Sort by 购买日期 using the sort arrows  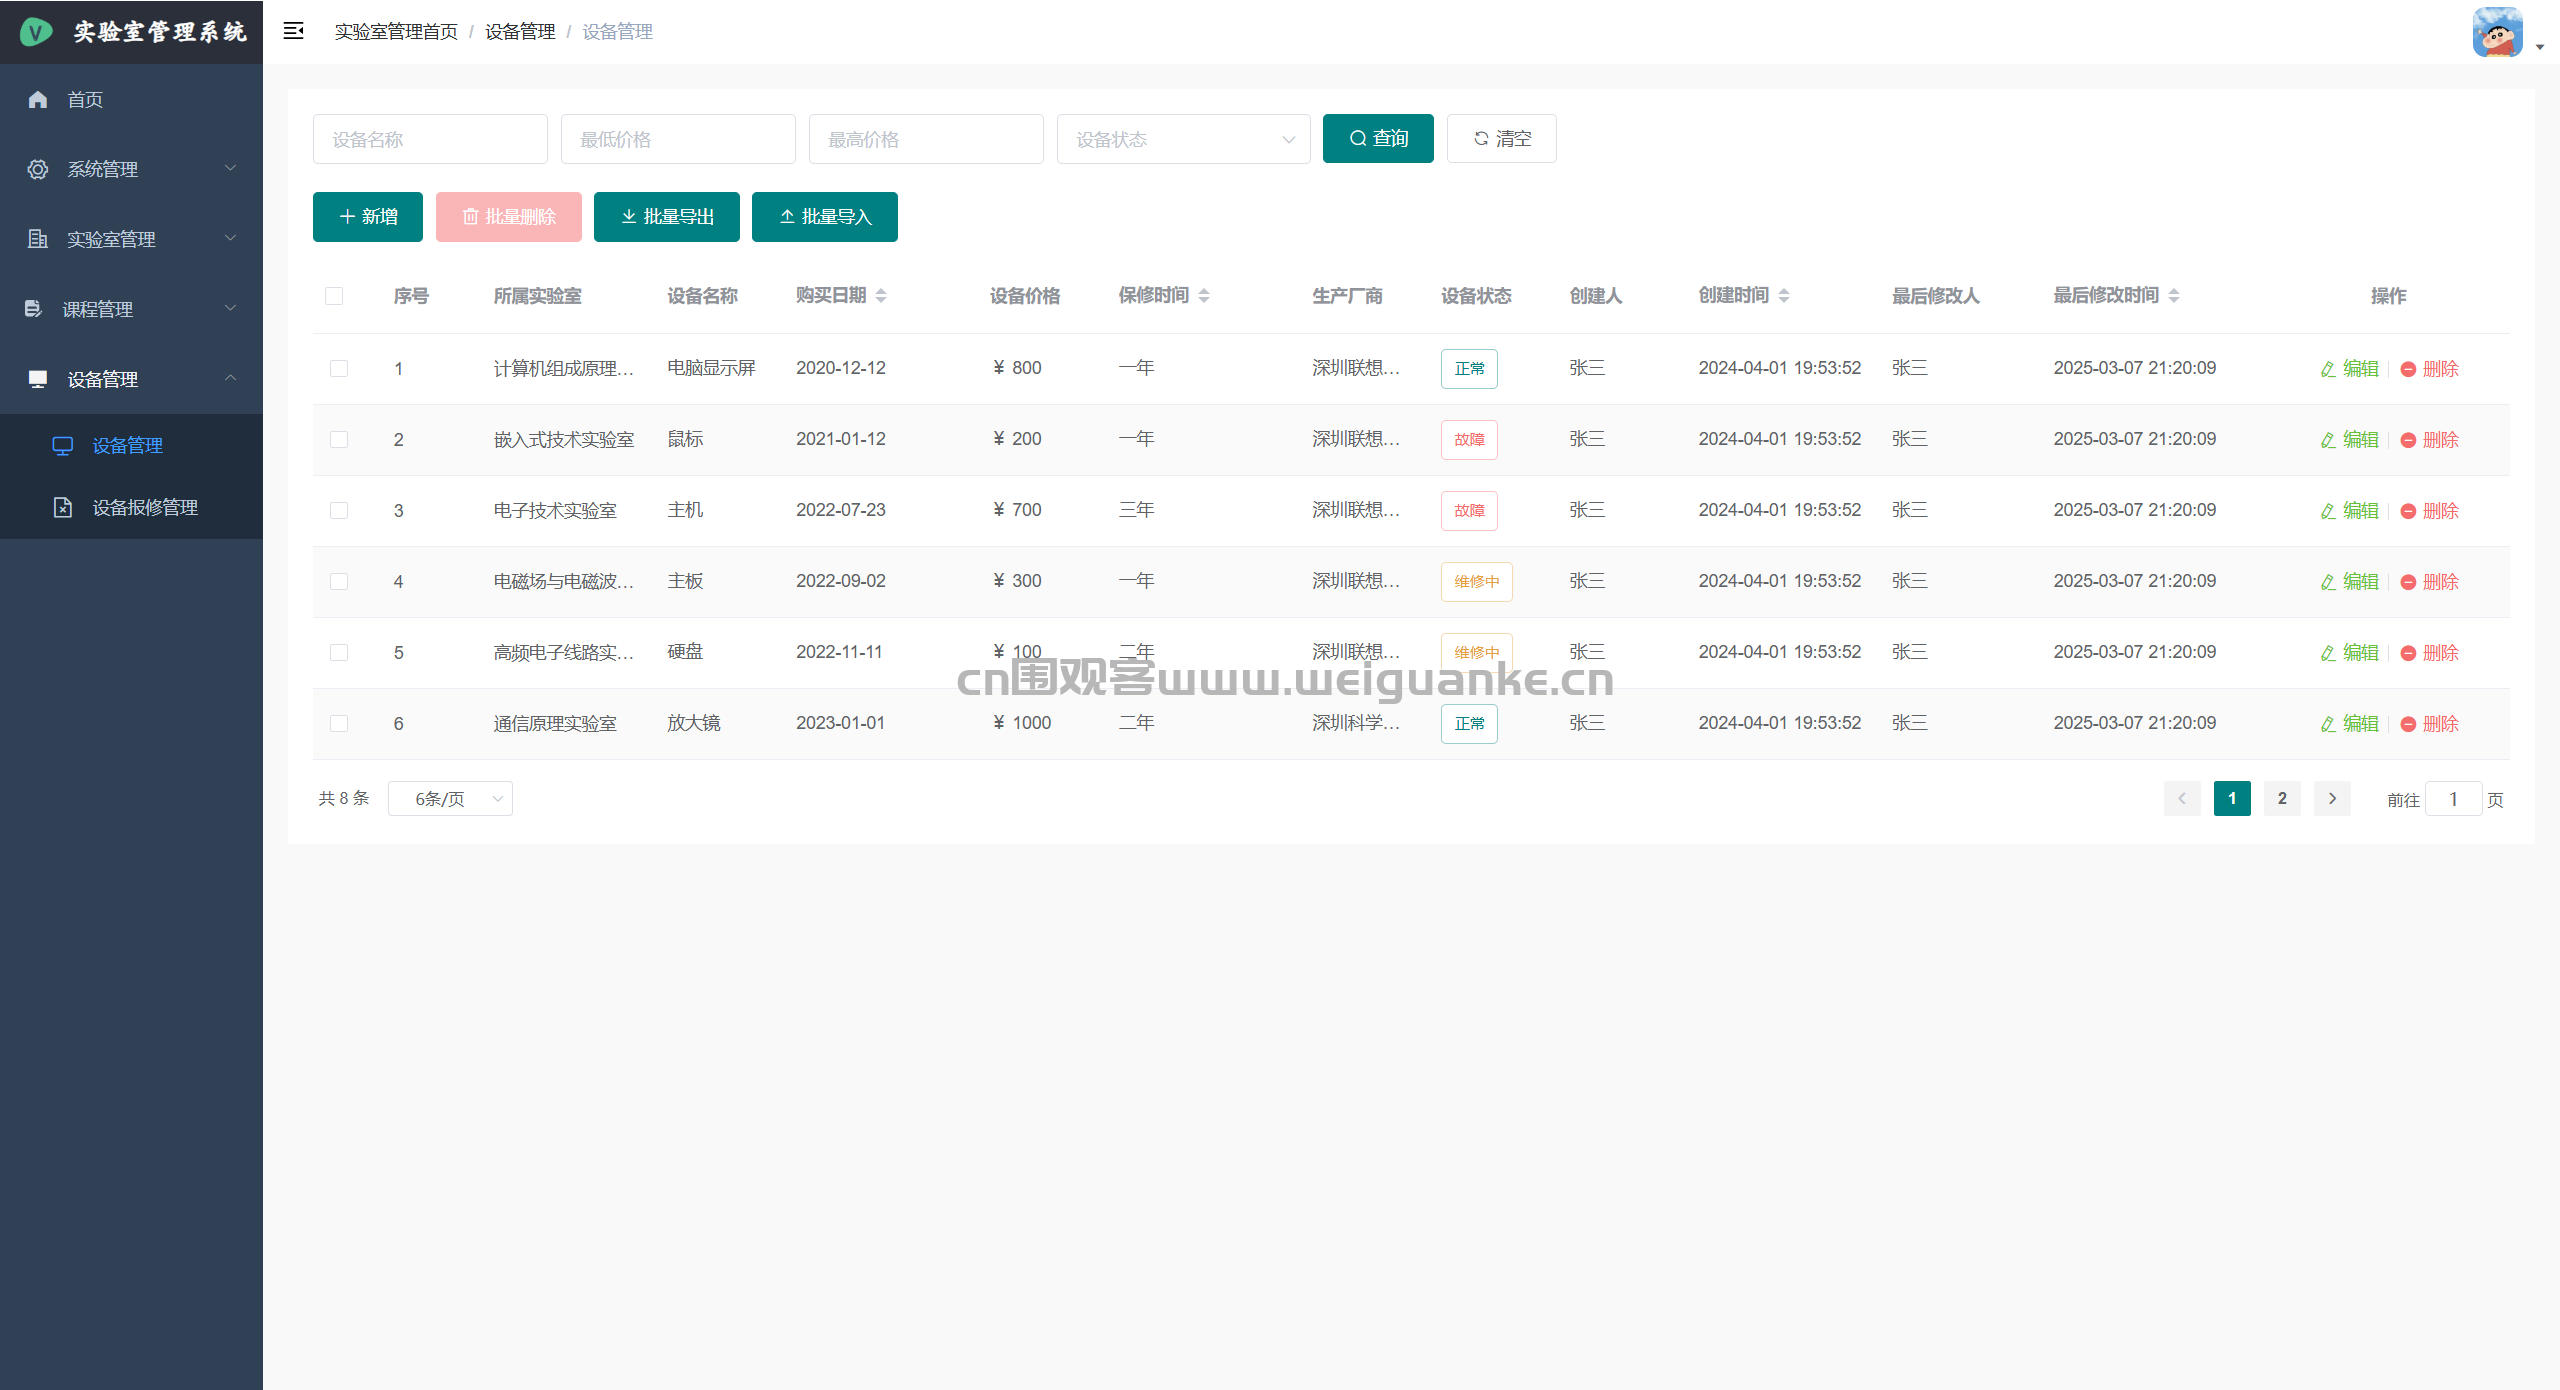(881, 296)
